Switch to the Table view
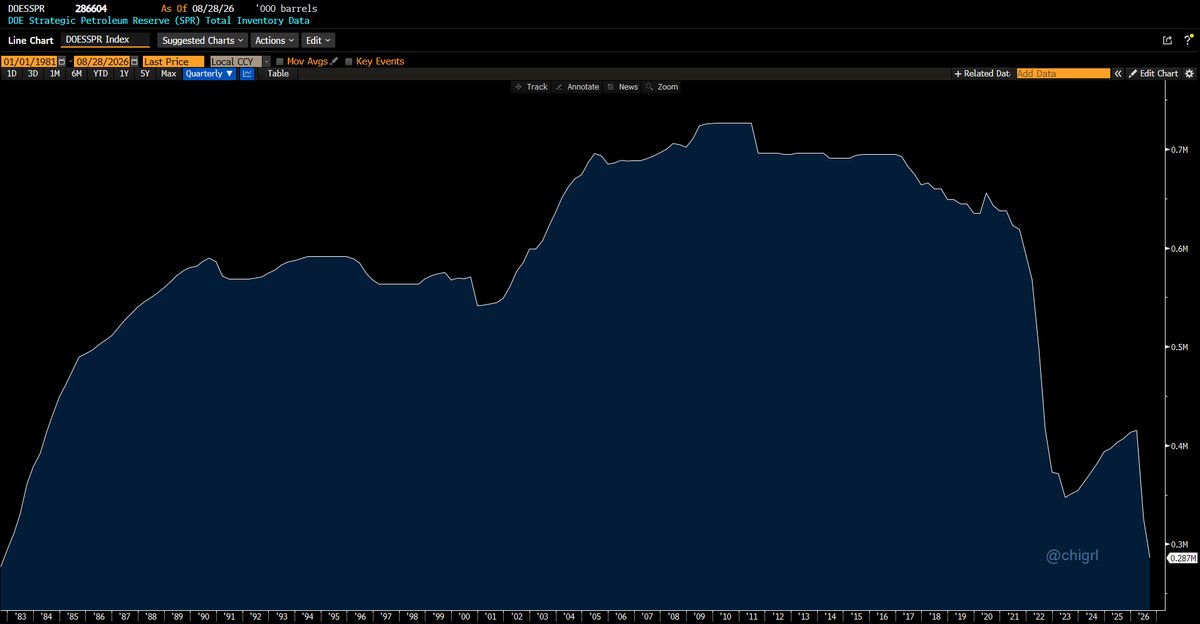1200x624 pixels. click(x=278, y=74)
